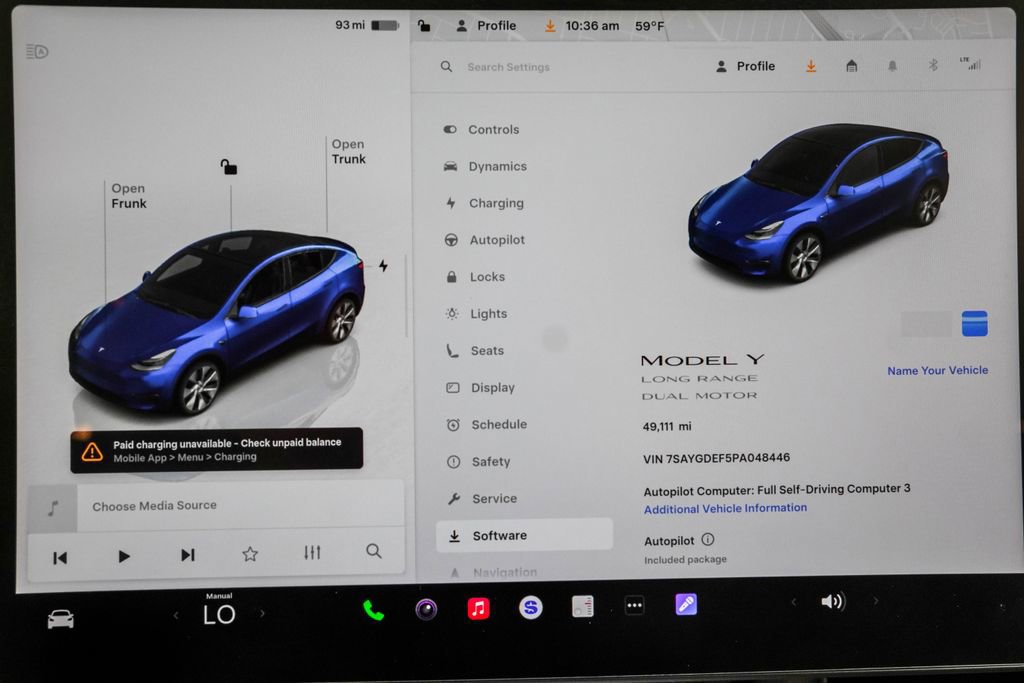1024x683 pixels.
Task: Open Bluetooth settings
Action: click(x=933, y=65)
